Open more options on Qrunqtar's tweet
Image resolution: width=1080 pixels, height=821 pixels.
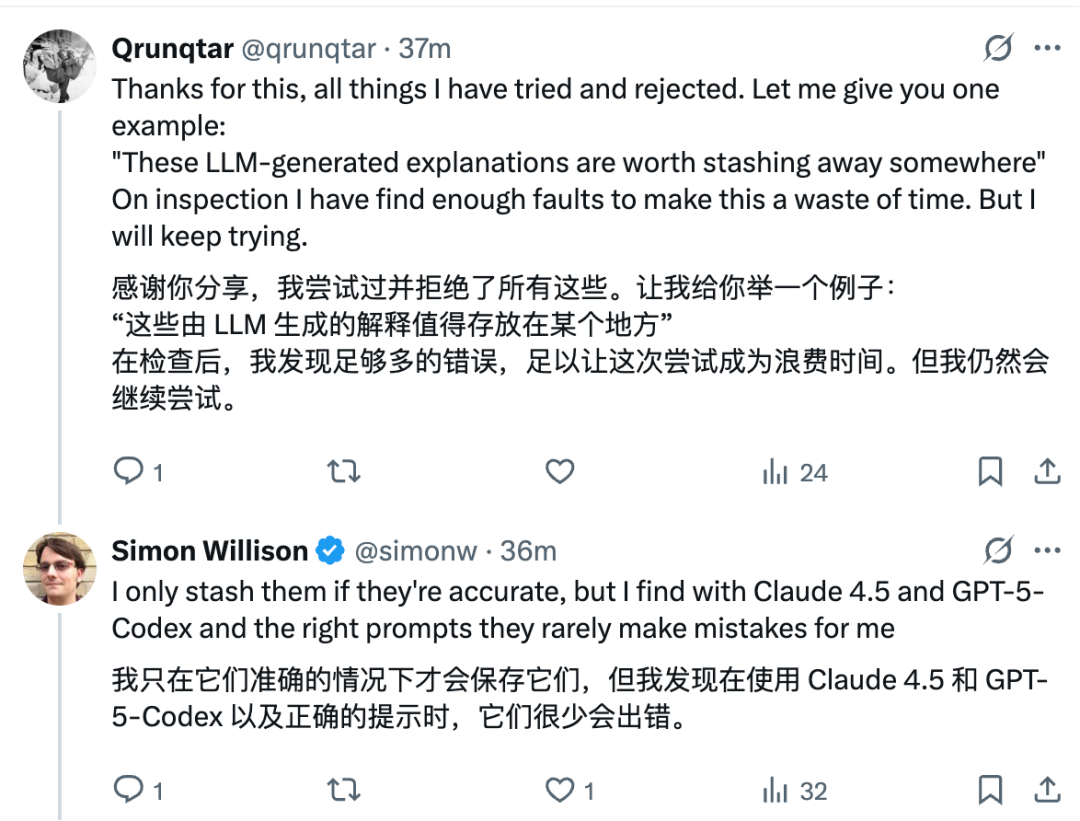pos(1046,48)
